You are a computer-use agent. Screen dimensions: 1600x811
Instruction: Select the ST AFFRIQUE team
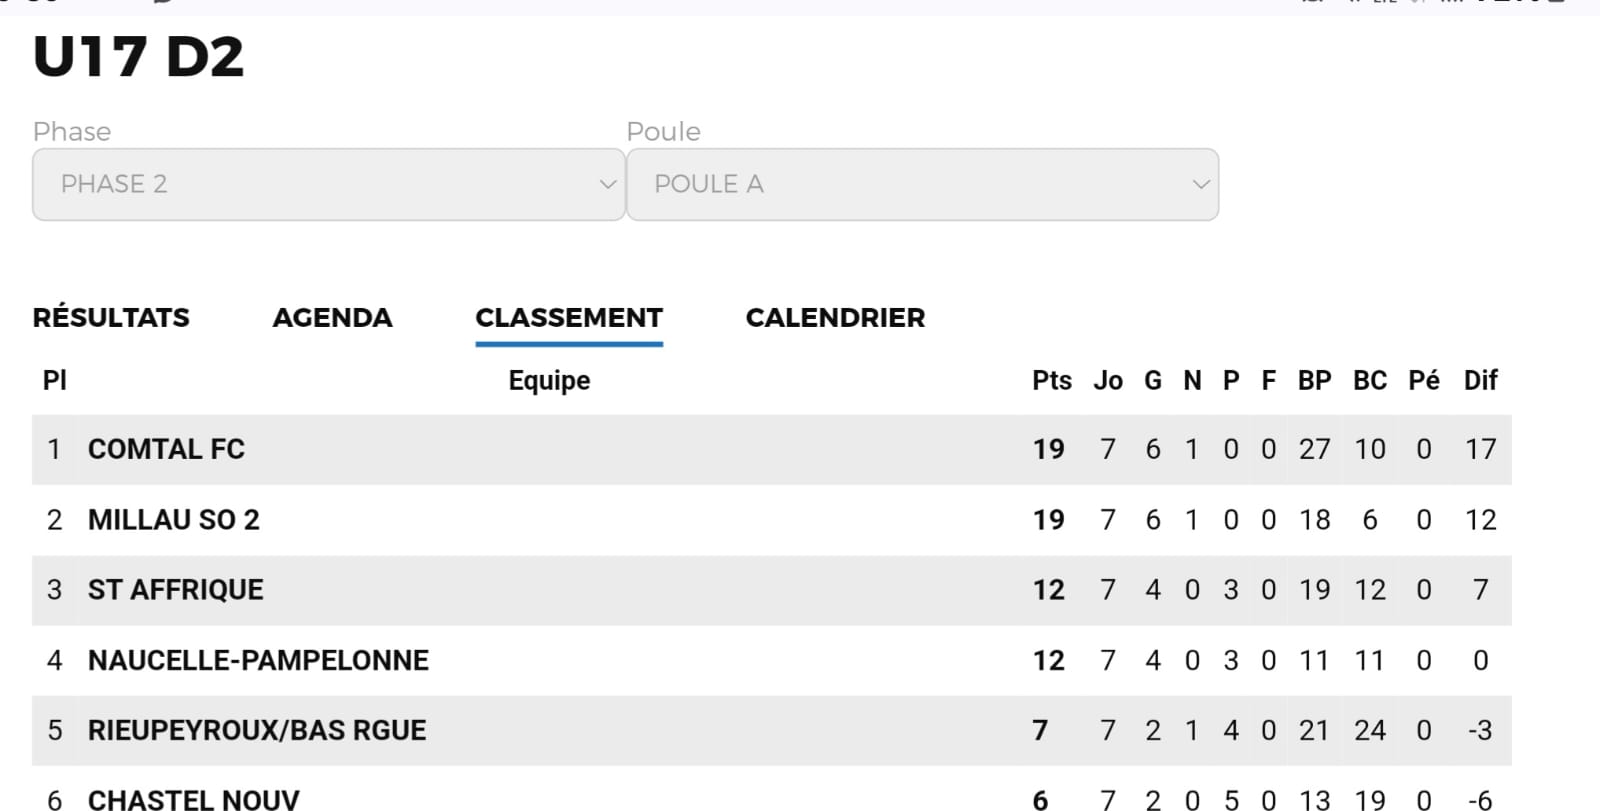point(176,590)
